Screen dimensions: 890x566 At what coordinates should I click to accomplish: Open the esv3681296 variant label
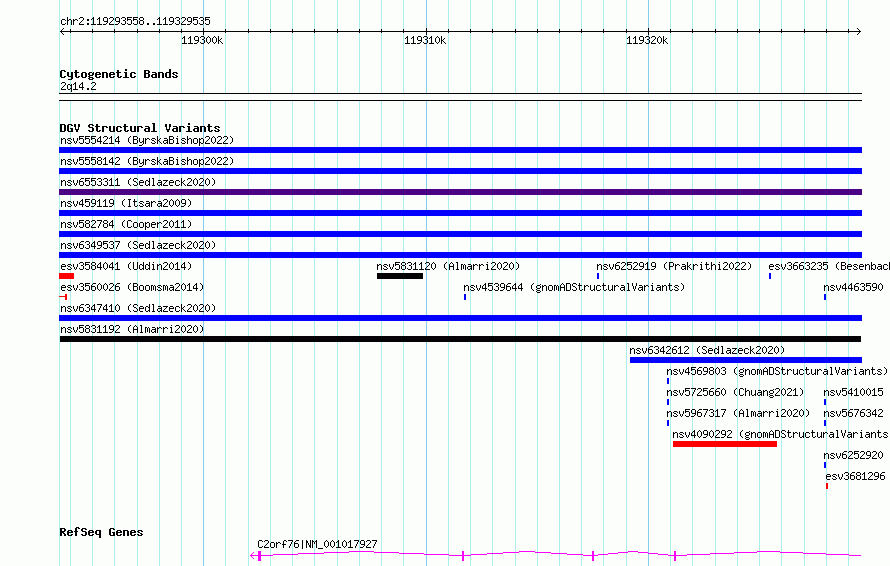(x=855, y=476)
